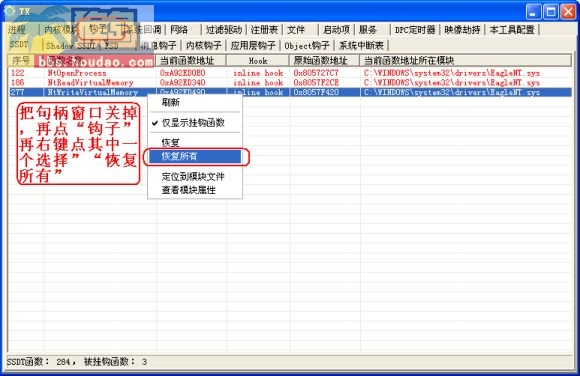The height and width of the screenshot is (376, 580).
Task: Choose 恢复 in the context menu
Action: tap(171, 142)
